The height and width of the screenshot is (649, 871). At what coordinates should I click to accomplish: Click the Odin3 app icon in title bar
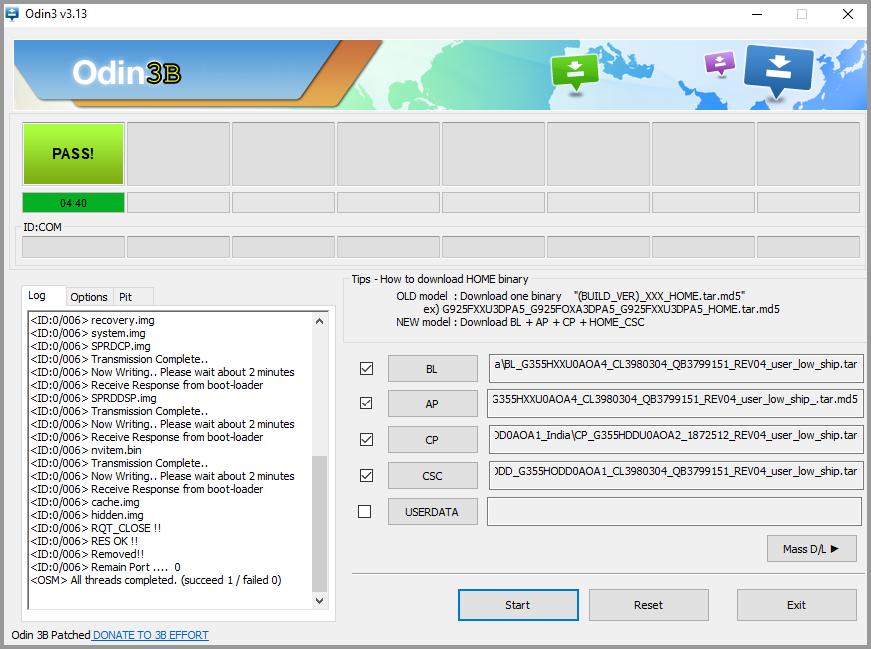tap(12, 14)
